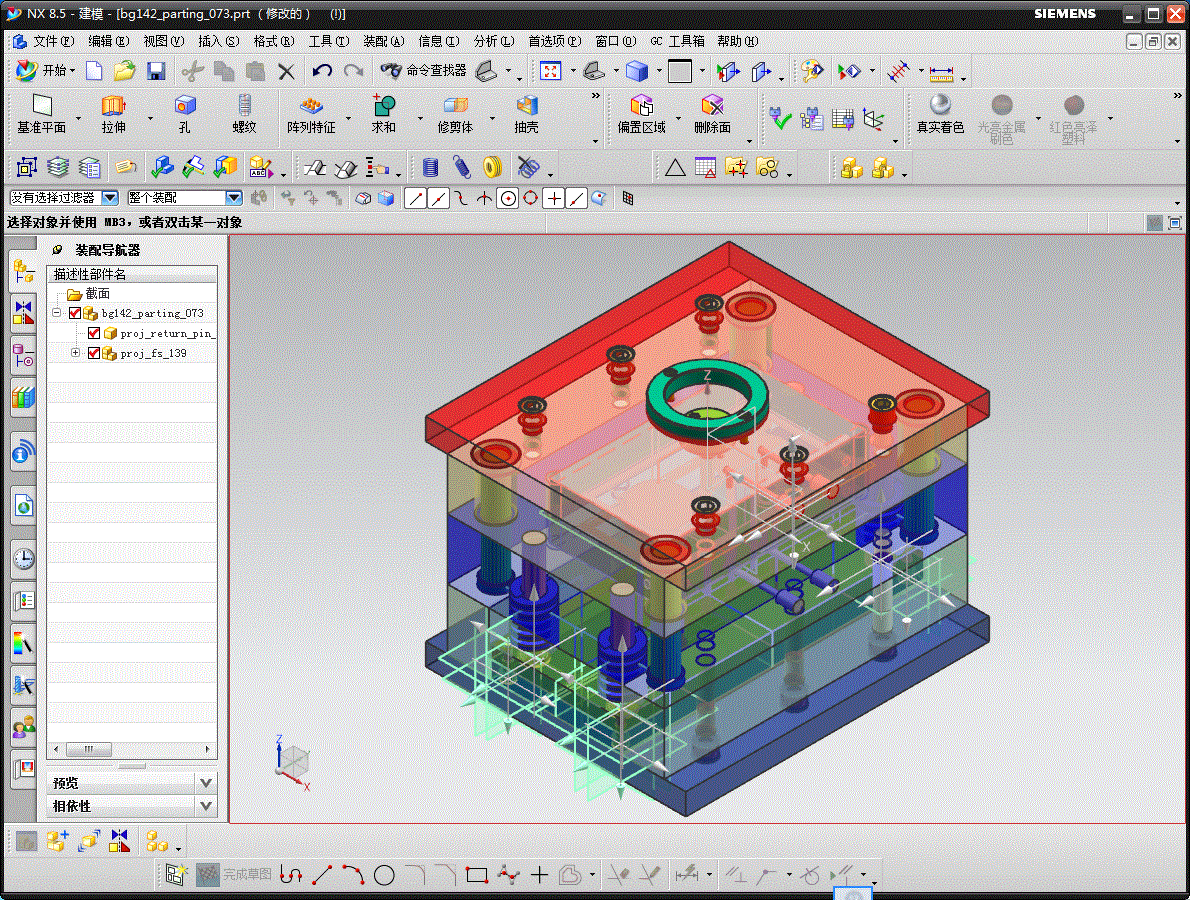Click the 开始 start button
Viewport: 1190px width, 900px height.
tap(46, 71)
